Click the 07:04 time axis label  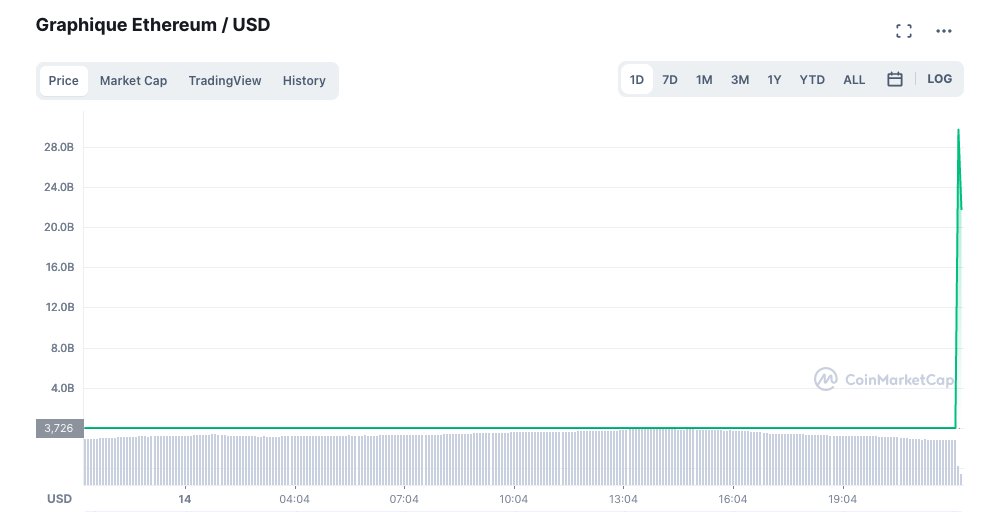tap(404, 499)
